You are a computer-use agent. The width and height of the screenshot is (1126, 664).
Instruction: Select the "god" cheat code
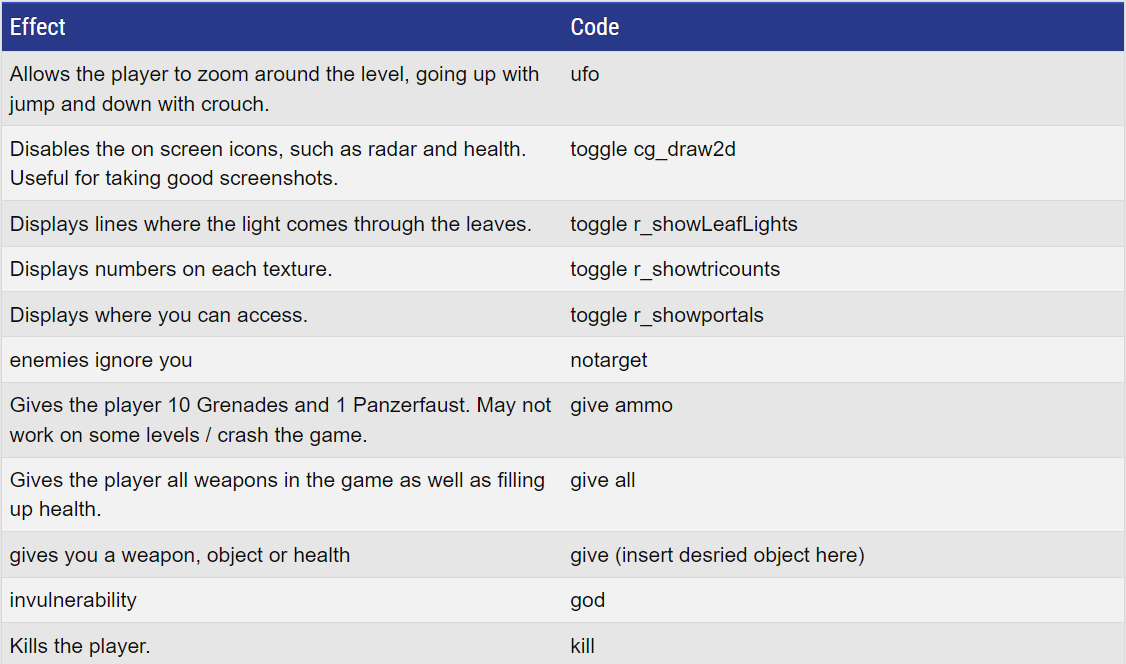click(588, 600)
